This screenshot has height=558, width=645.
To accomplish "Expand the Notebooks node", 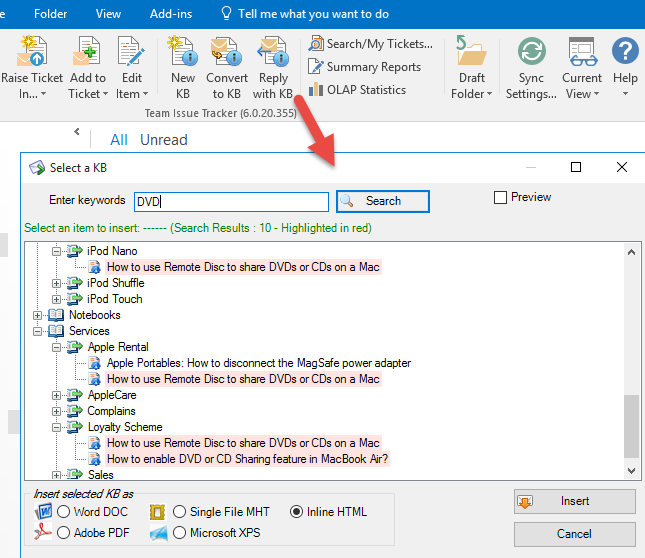I will [37, 315].
